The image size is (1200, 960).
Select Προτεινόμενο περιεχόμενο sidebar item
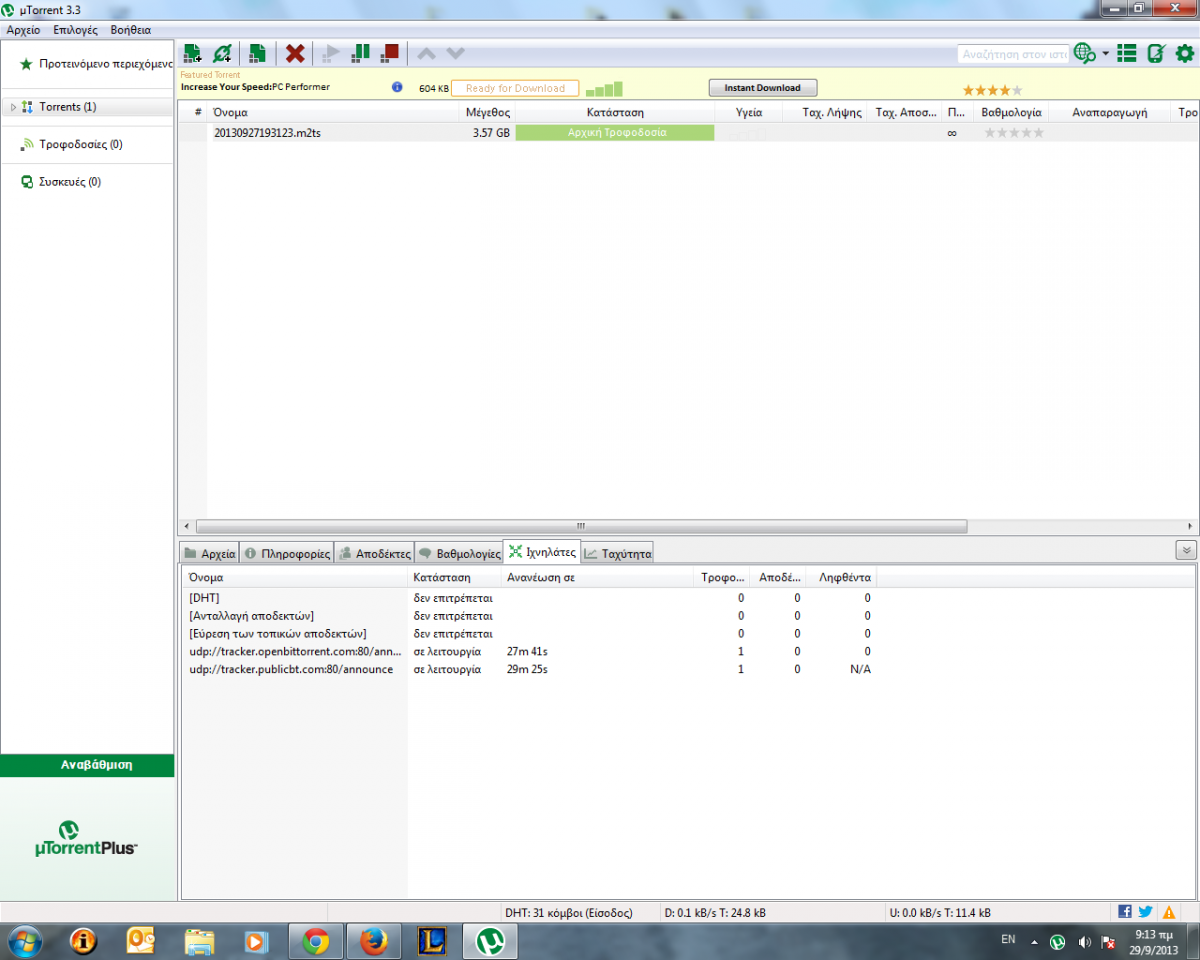(x=96, y=63)
